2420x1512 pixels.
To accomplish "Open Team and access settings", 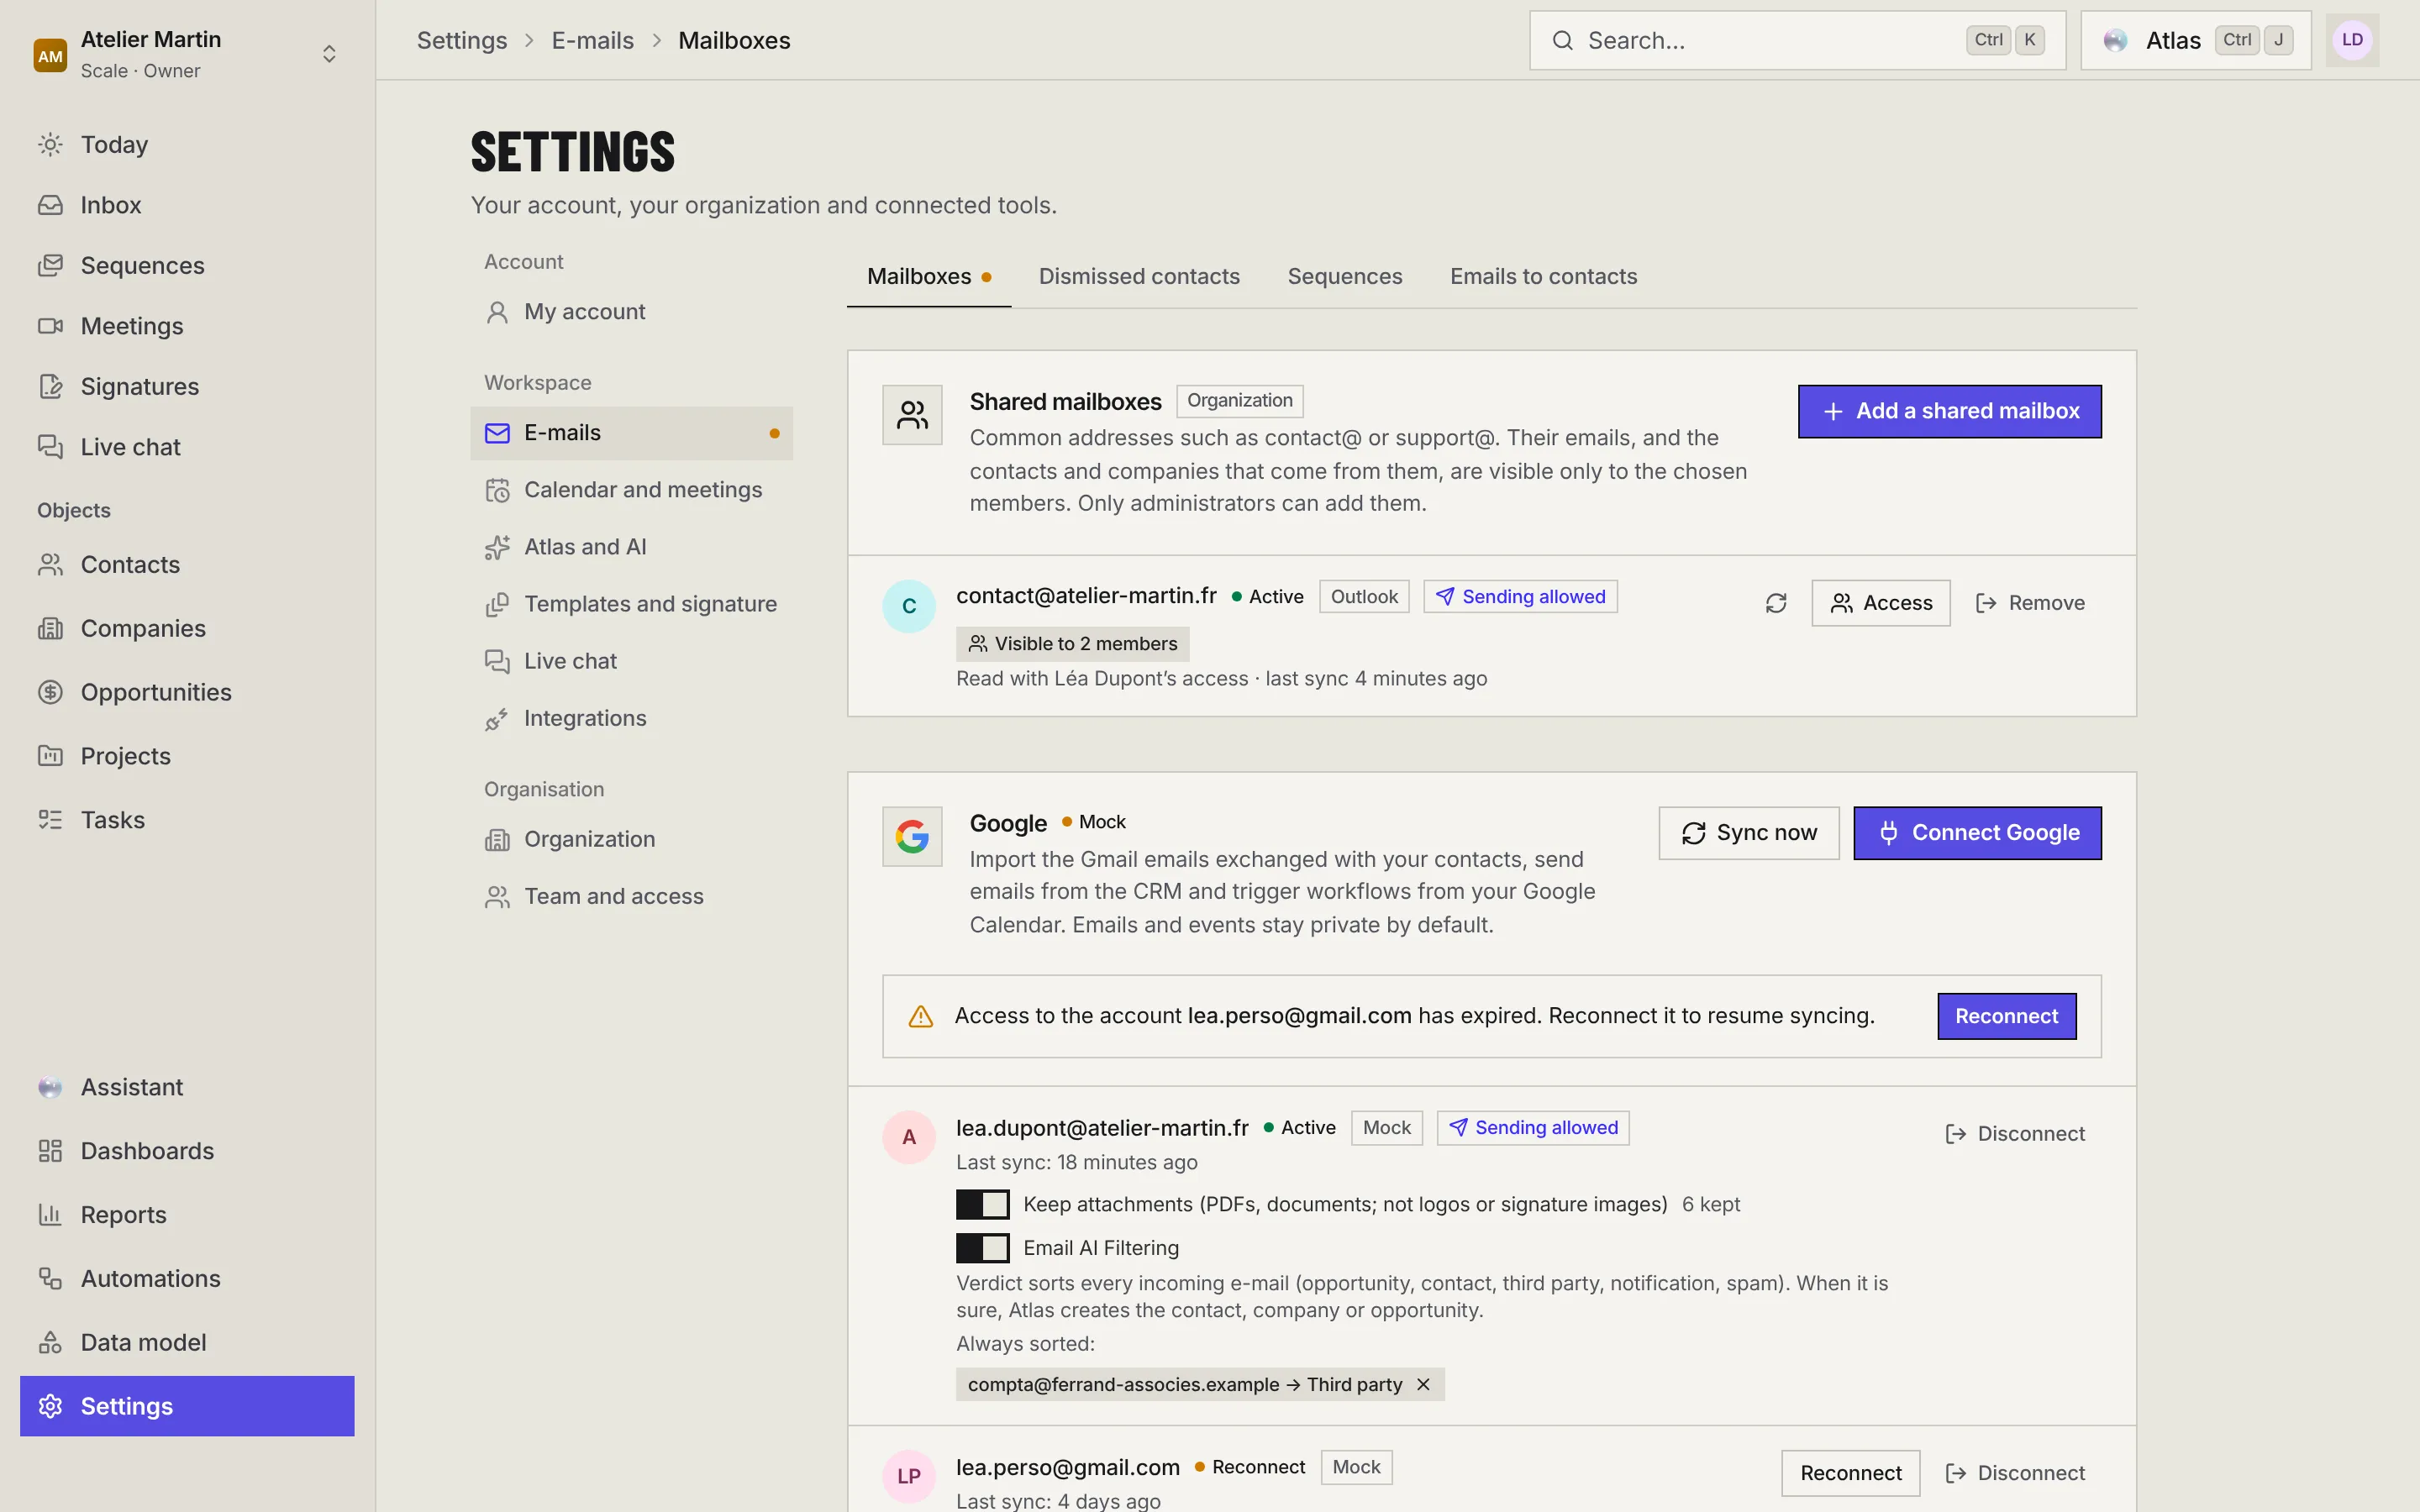I will 631,896.
